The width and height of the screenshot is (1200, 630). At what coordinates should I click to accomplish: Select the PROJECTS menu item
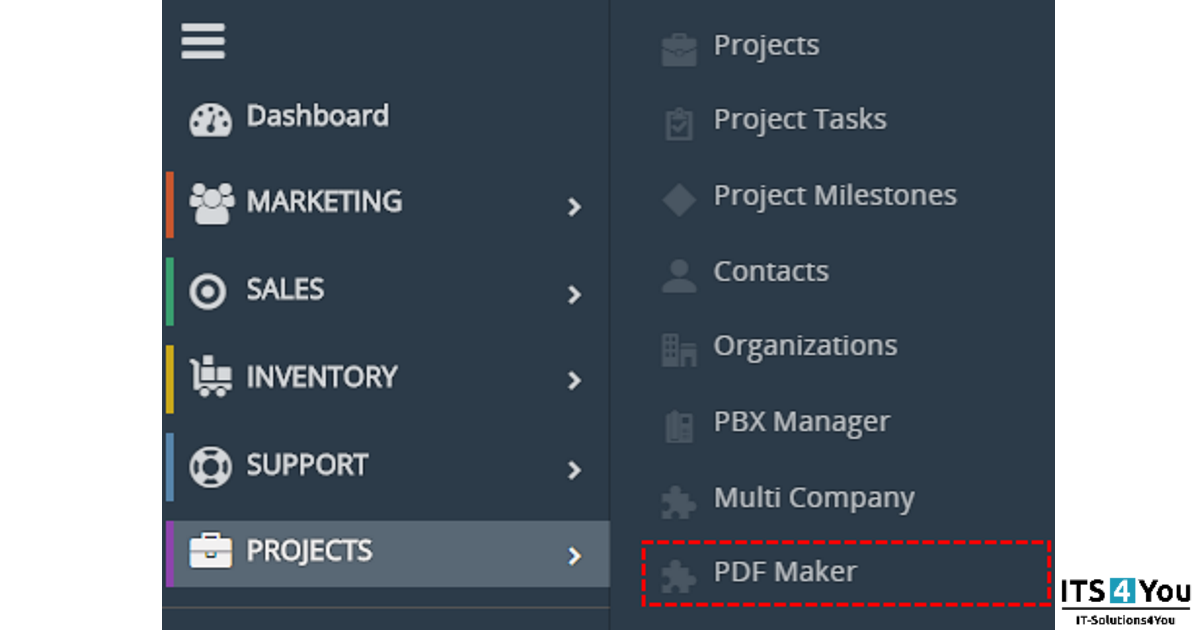(x=386, y=553)
